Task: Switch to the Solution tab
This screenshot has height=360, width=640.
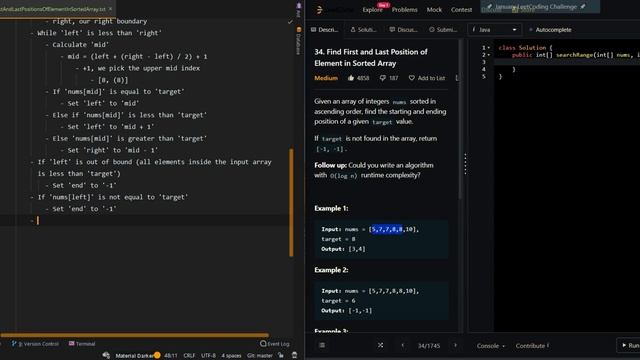Action: coord(363,29)
